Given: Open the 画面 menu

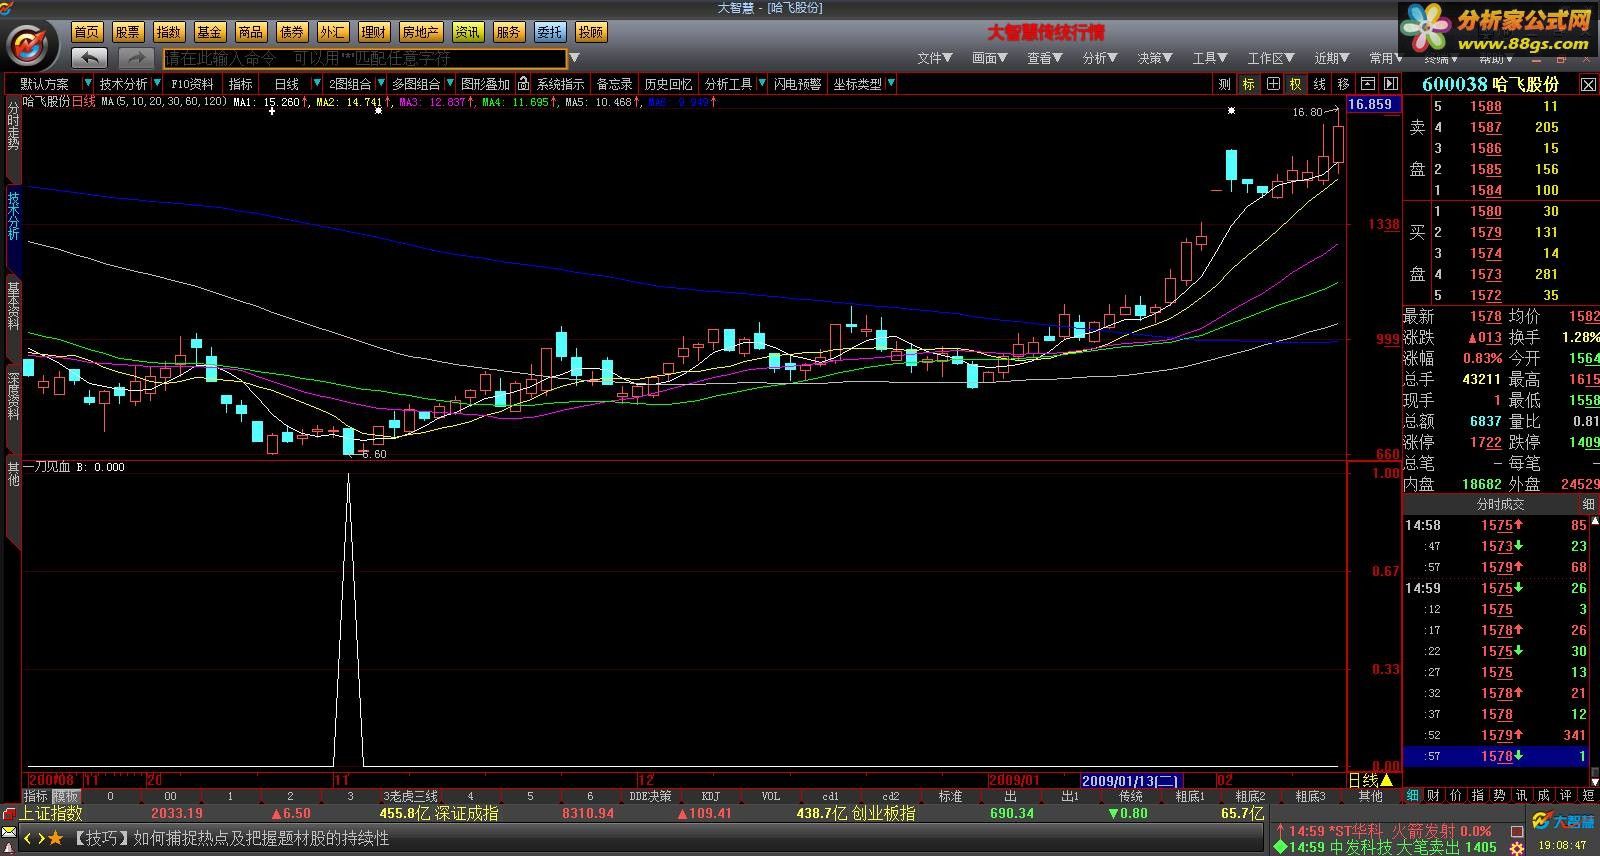Looking at the screenshot, I should 990,58.
